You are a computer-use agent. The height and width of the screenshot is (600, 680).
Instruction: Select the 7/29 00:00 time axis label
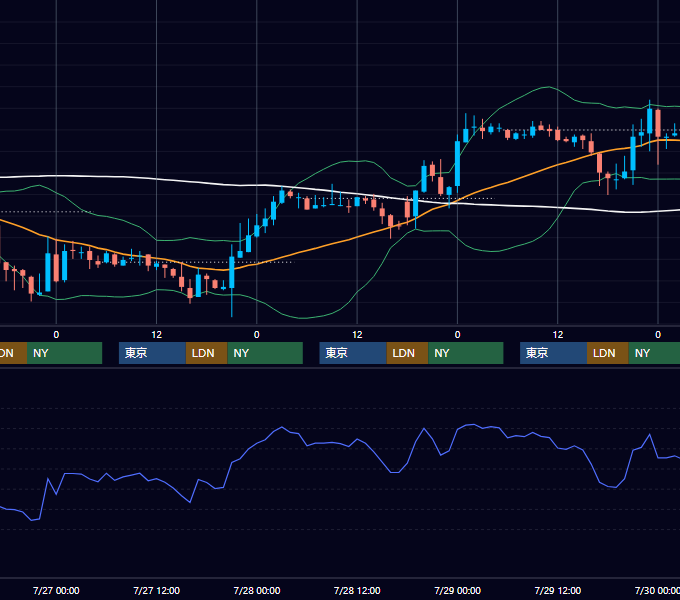point(458,590)
